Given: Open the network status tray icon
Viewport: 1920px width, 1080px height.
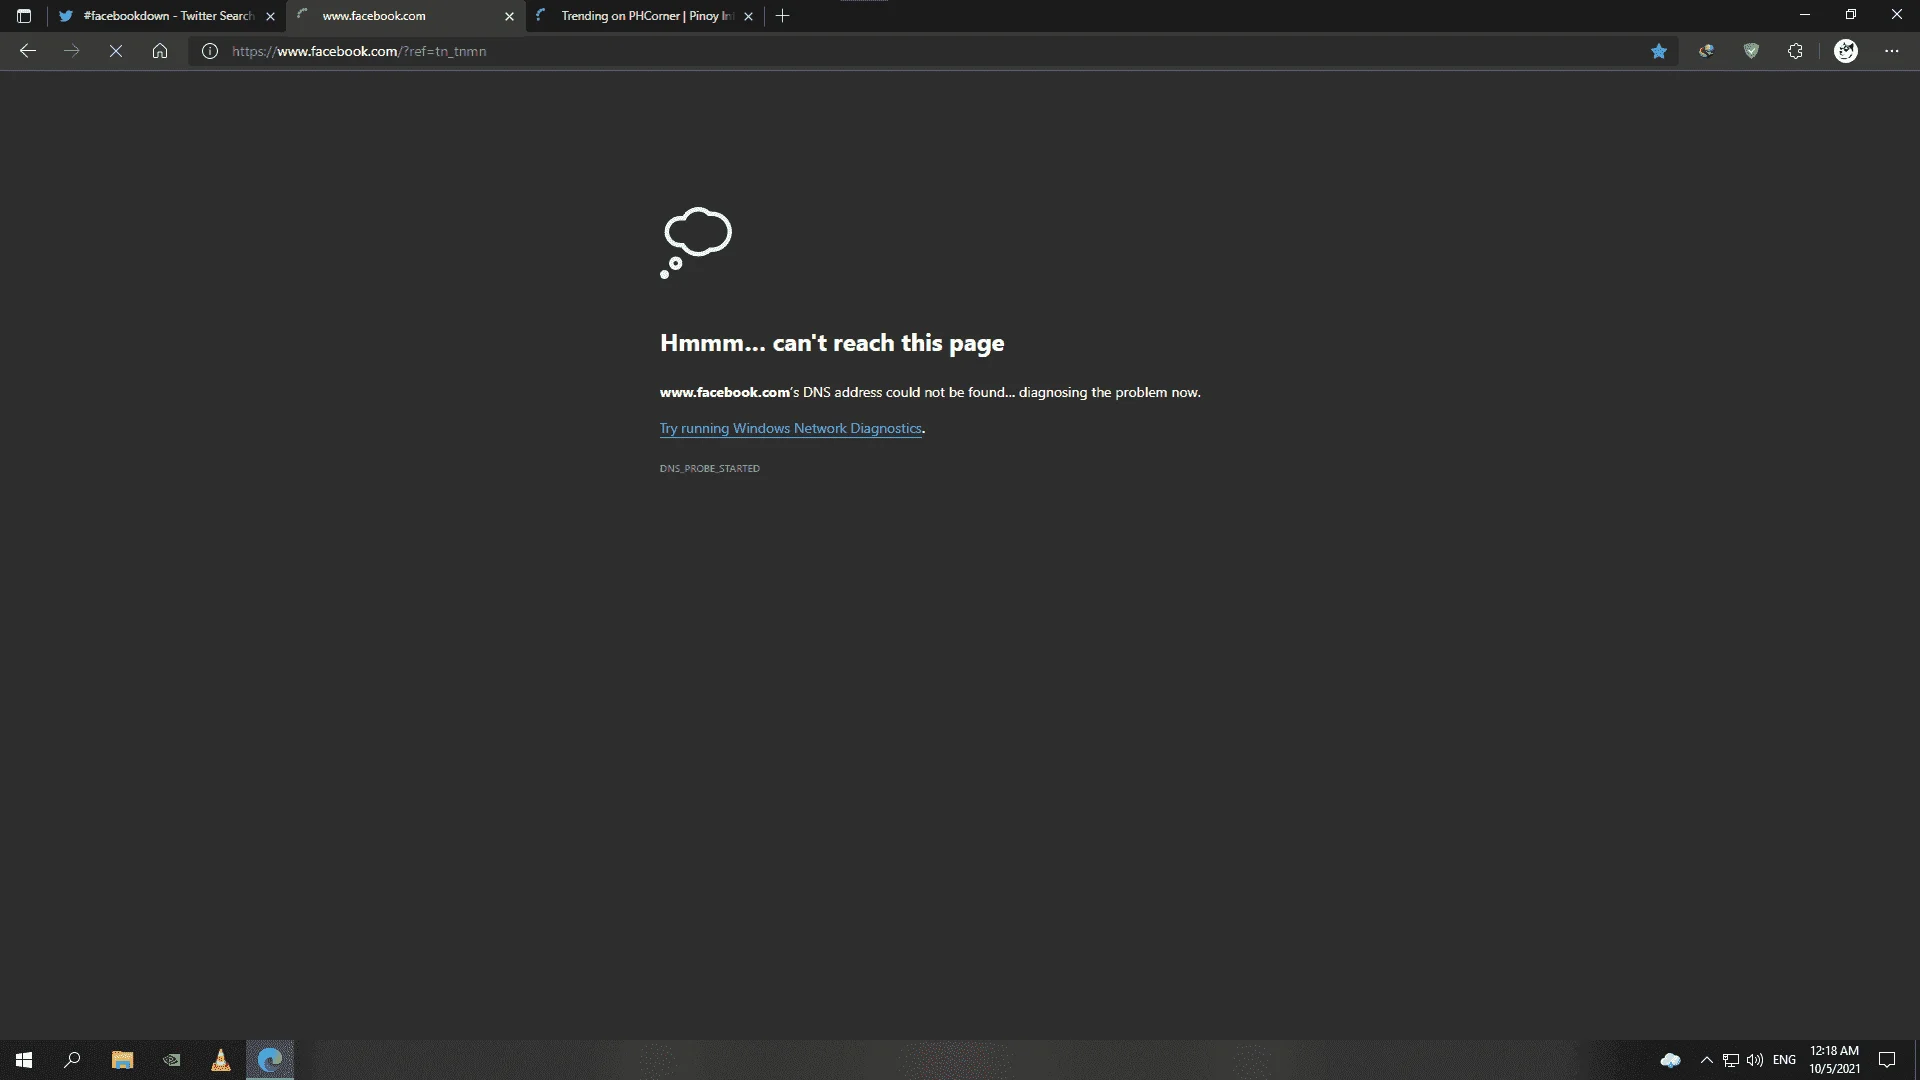Looking at the screenshot, I should (1731, 1060).
